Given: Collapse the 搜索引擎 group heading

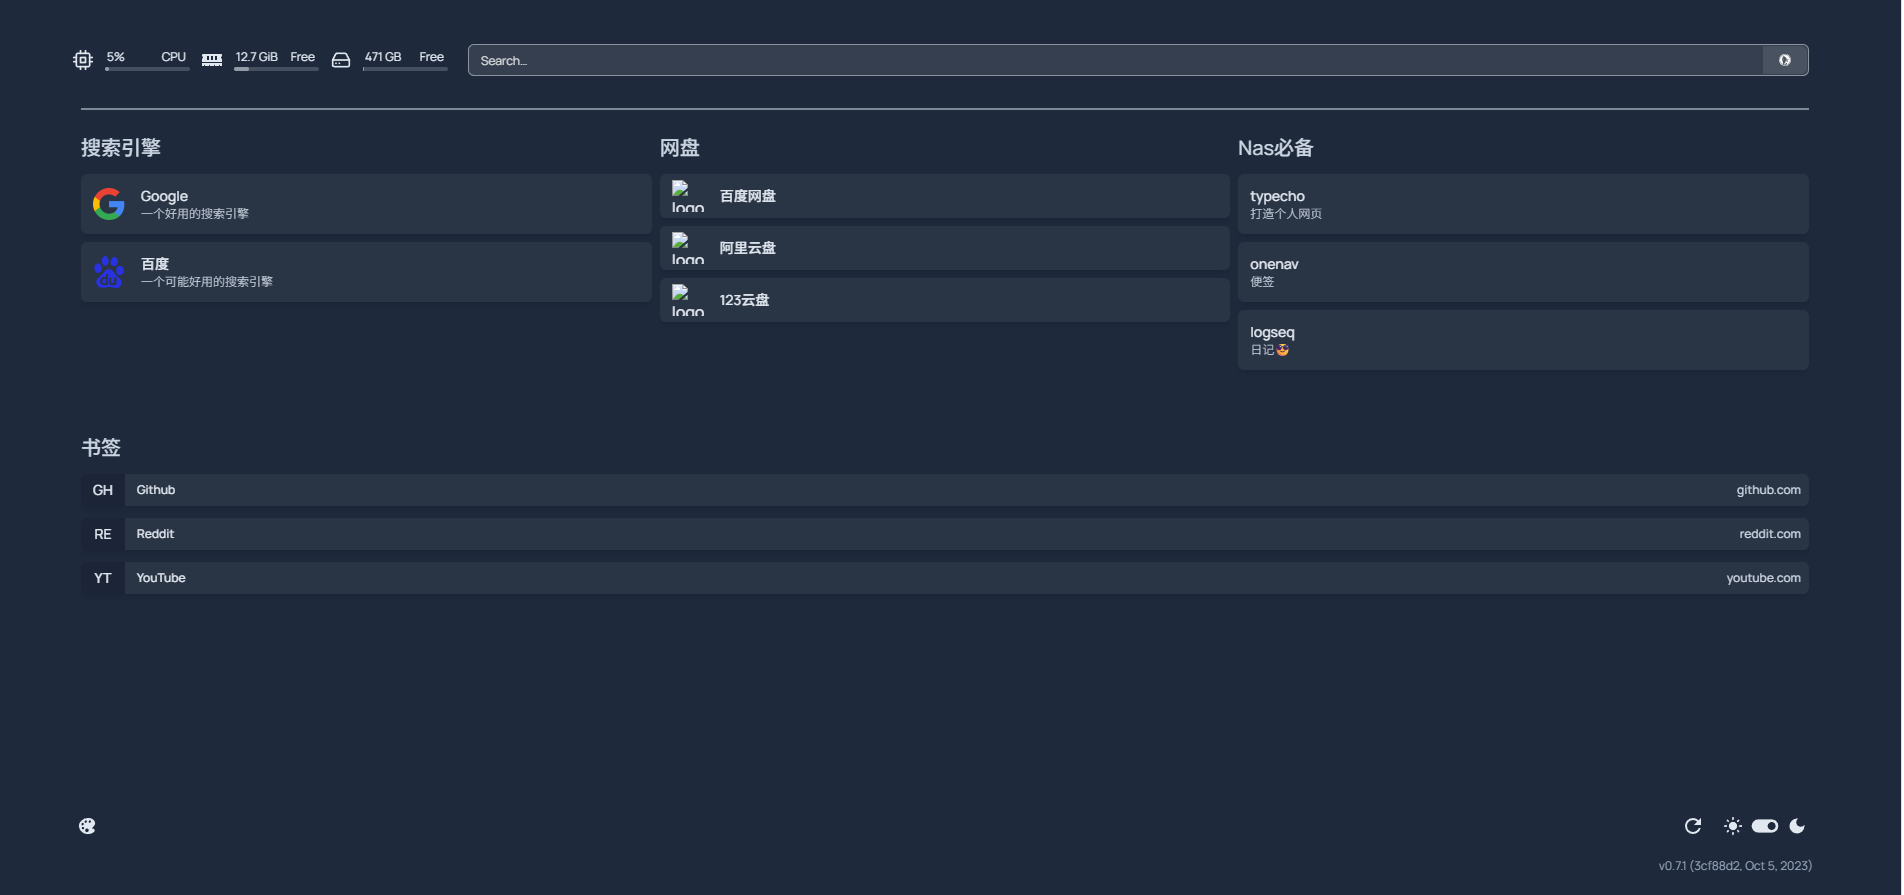Looking at the screenshot, I should point(121,148).
